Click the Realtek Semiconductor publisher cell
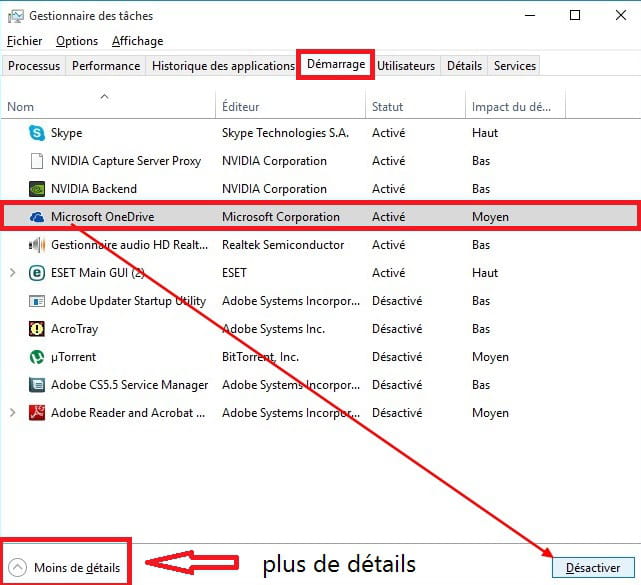The width and height of the screenshot is (641, 585). 283,245
